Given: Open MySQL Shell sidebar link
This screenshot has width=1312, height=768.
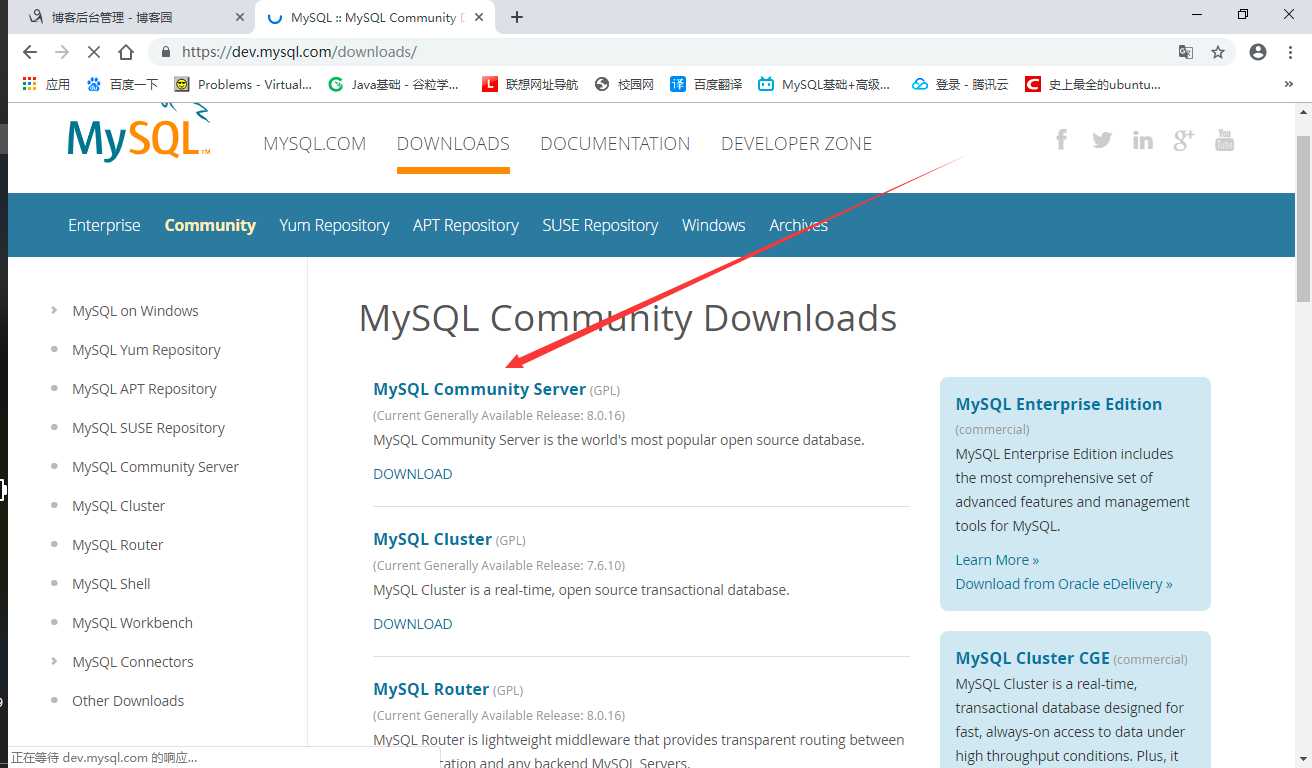Looking at the screenshot, I should coord(111,584).
